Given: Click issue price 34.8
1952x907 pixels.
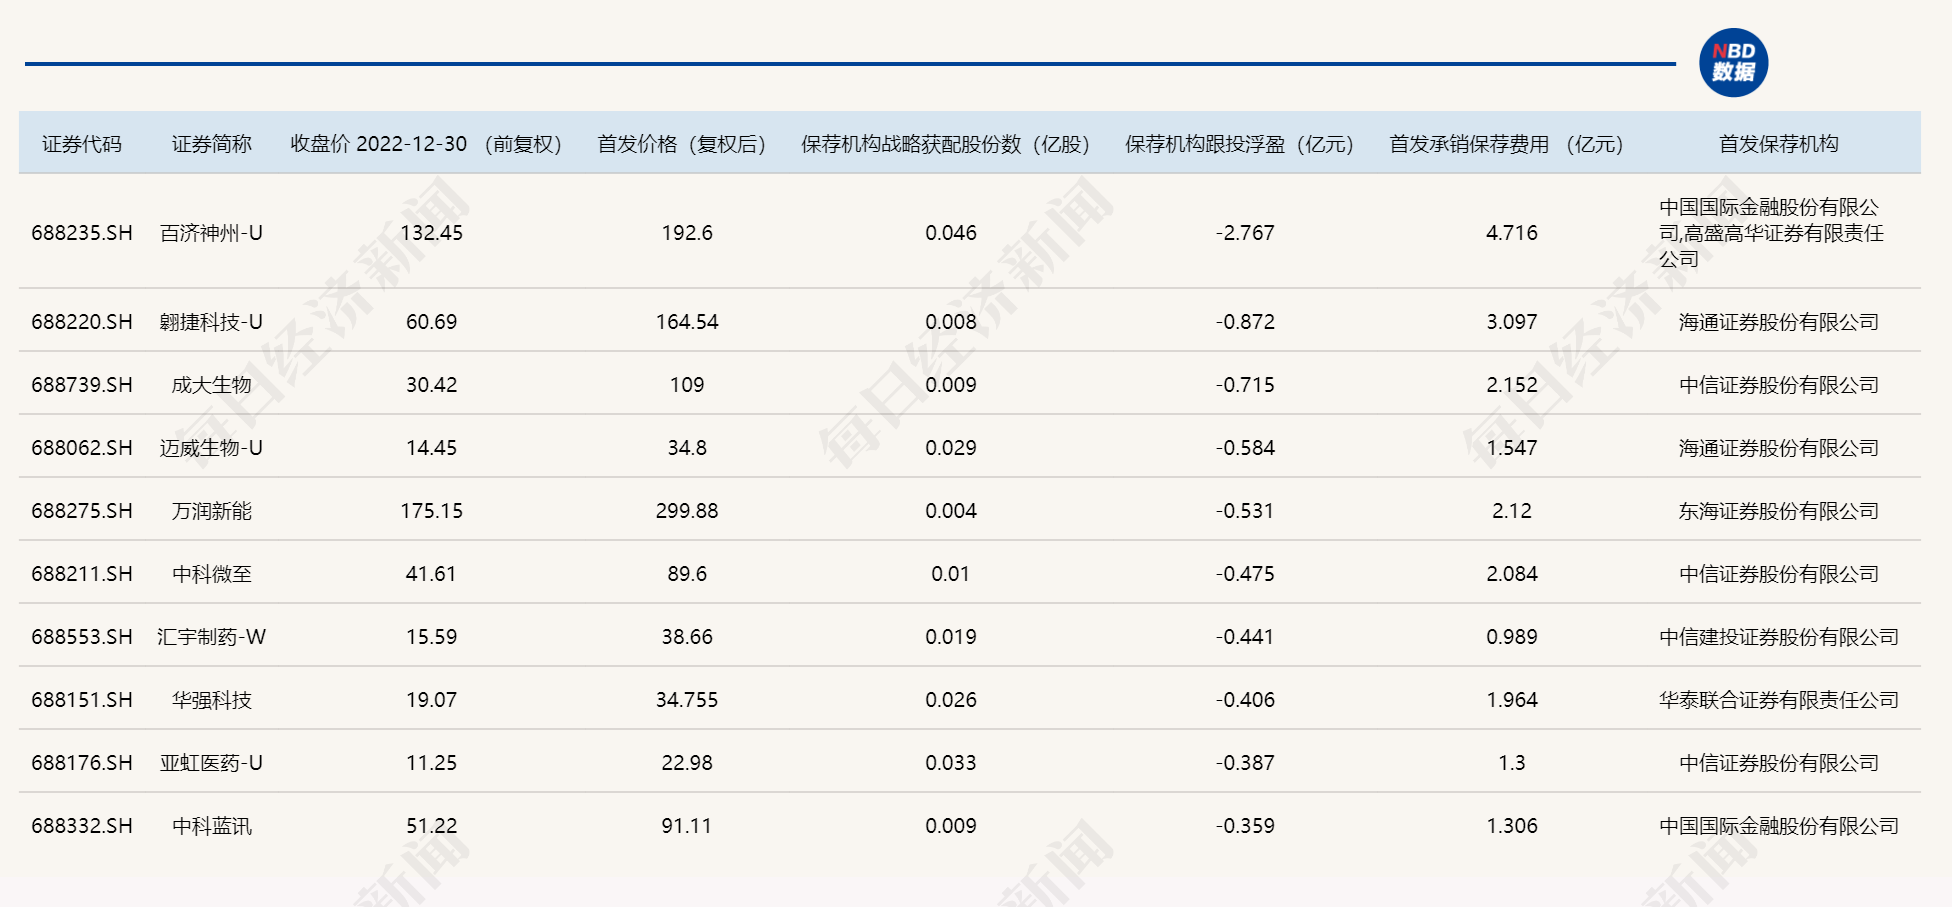Looking at the screenshot, I should click(687, 448).
